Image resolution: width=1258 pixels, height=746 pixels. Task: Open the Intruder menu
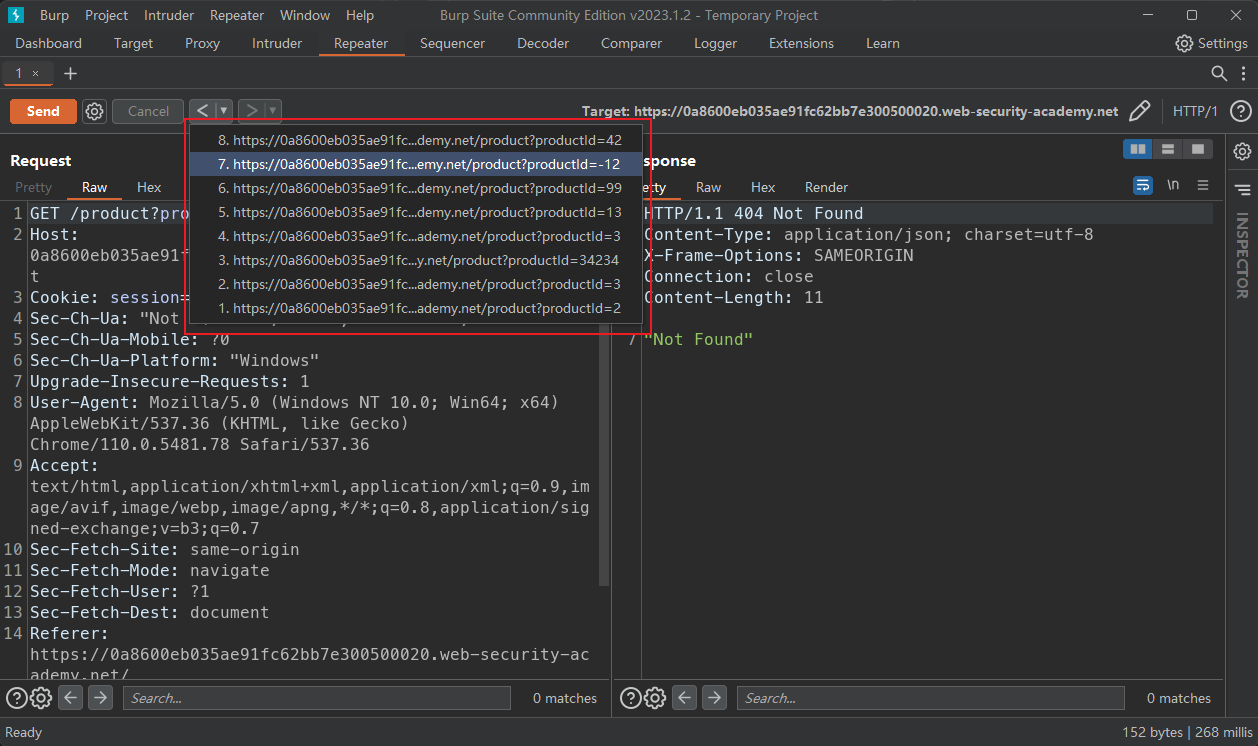(x=169, y=15)
